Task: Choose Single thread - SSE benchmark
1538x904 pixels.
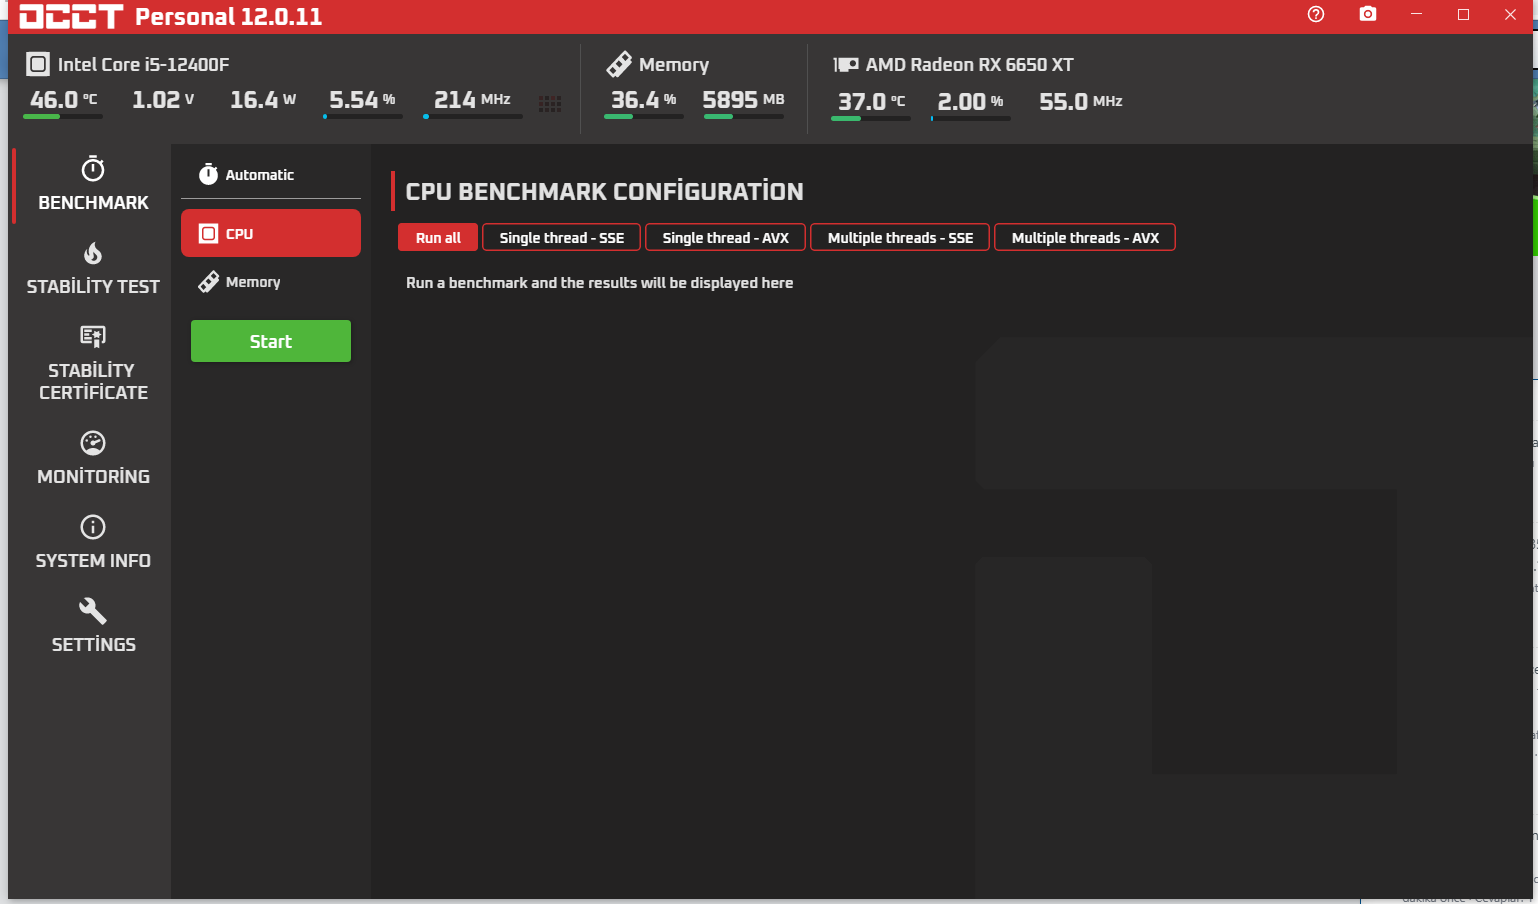Action: coord(561,238)
